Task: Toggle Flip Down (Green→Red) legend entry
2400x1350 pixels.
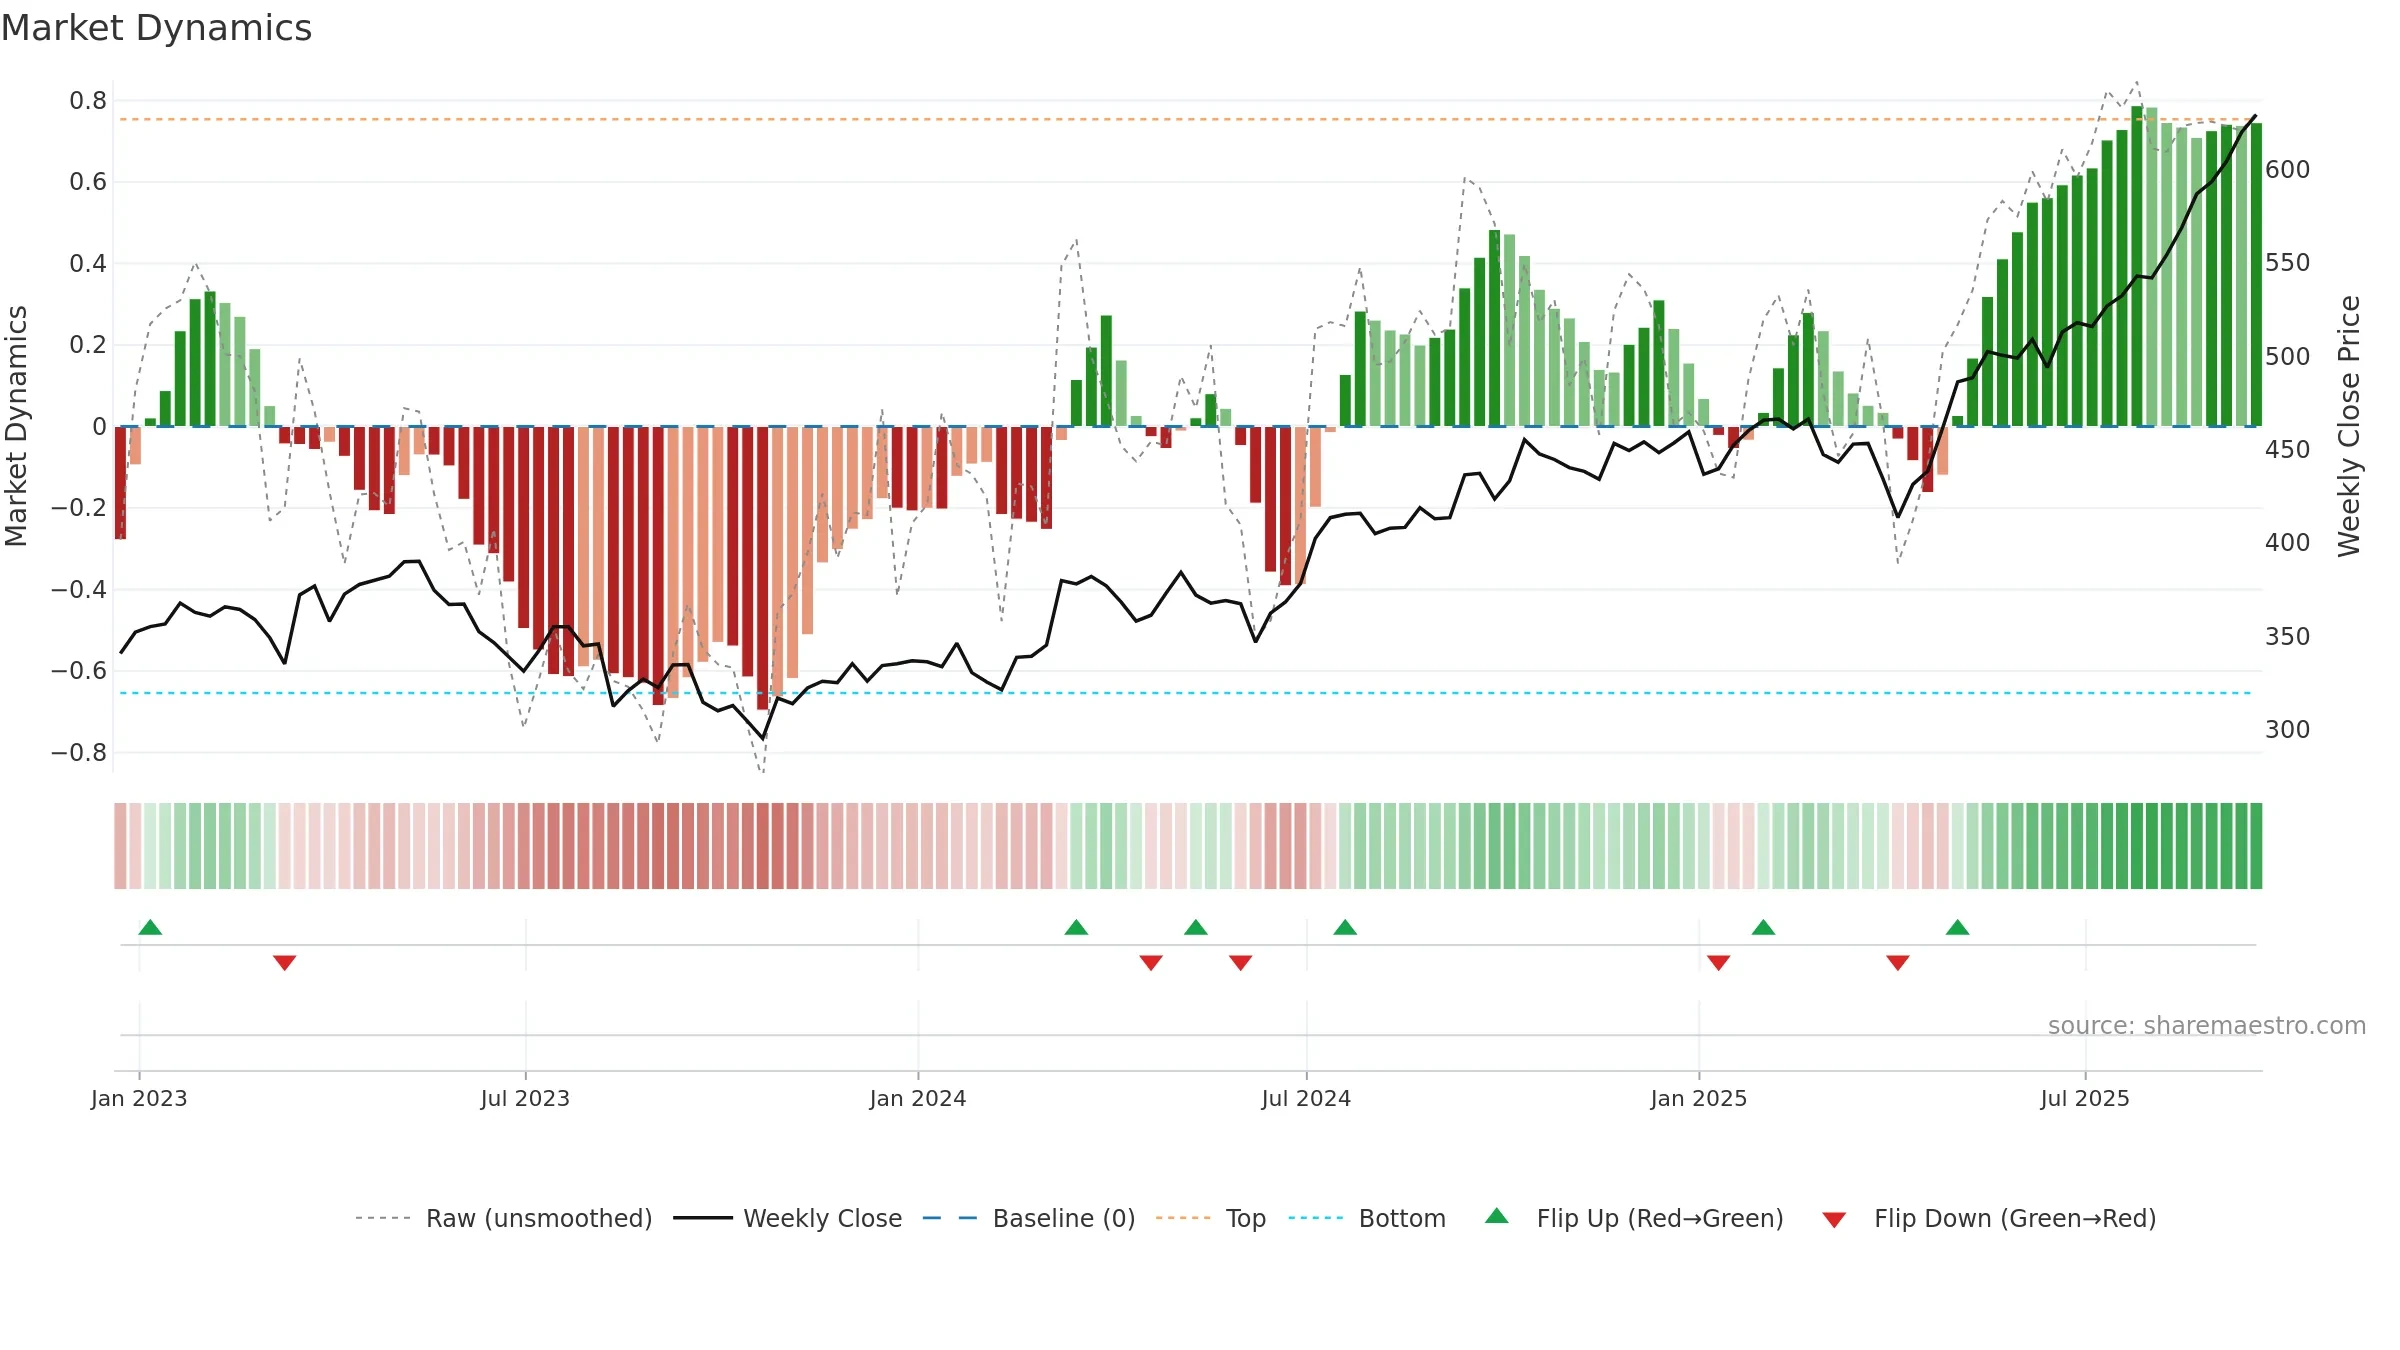Action: pos(1989,1218)
